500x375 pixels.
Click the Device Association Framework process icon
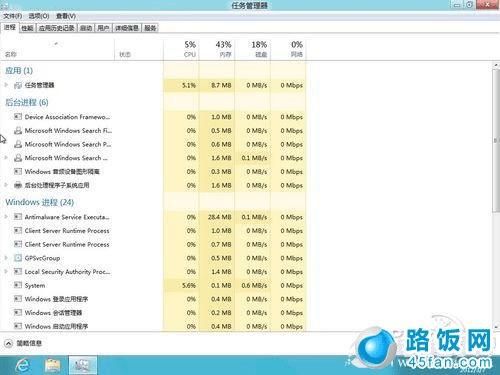coord(18,117)
